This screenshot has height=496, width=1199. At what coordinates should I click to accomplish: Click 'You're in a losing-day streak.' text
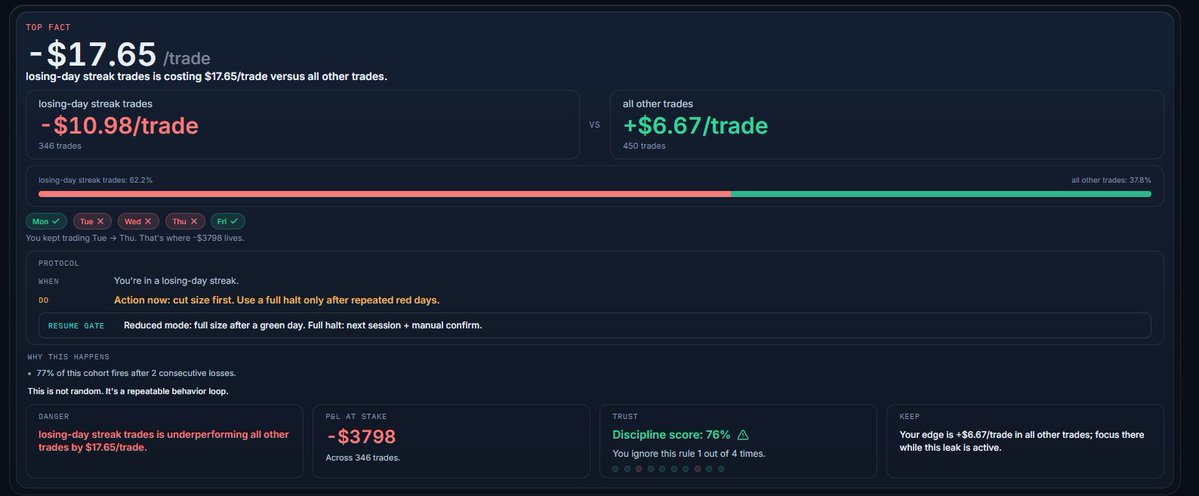[x=176, y=281]
